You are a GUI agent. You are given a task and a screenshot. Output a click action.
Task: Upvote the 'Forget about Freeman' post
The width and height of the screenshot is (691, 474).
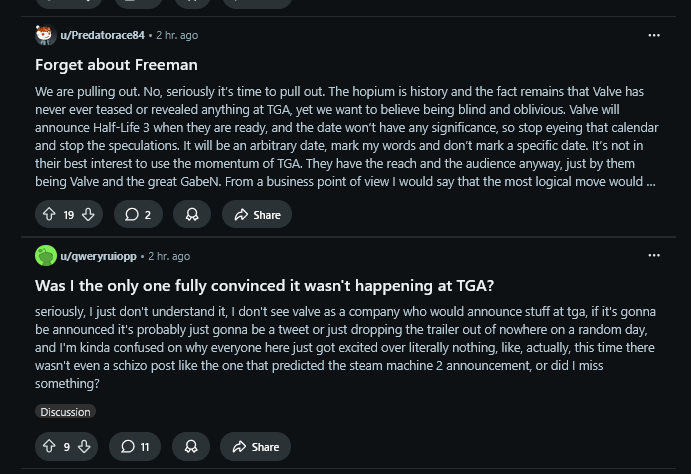tap(49, 215)
